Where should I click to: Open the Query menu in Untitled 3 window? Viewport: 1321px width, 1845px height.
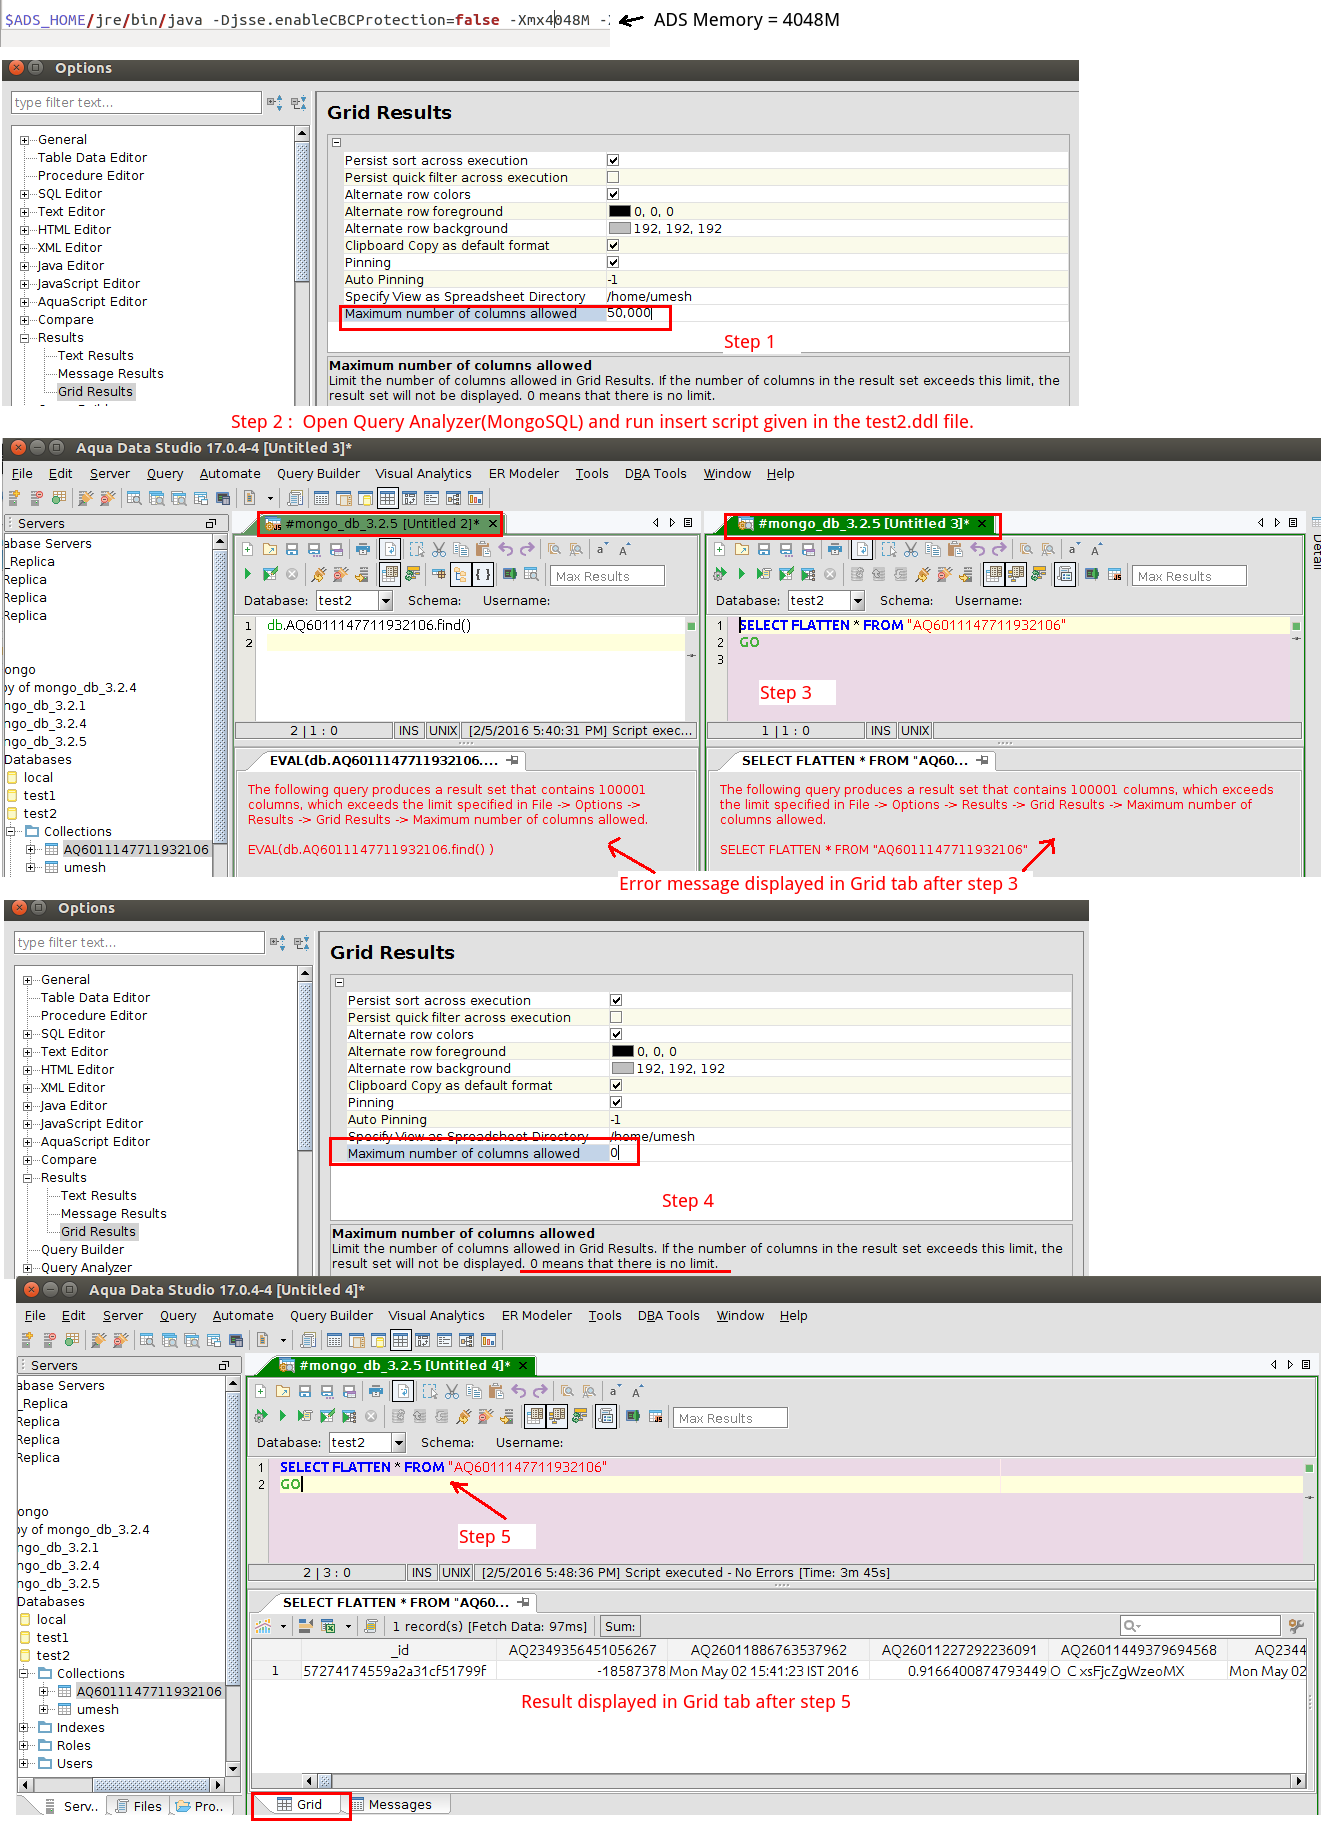tap(165, 474)
